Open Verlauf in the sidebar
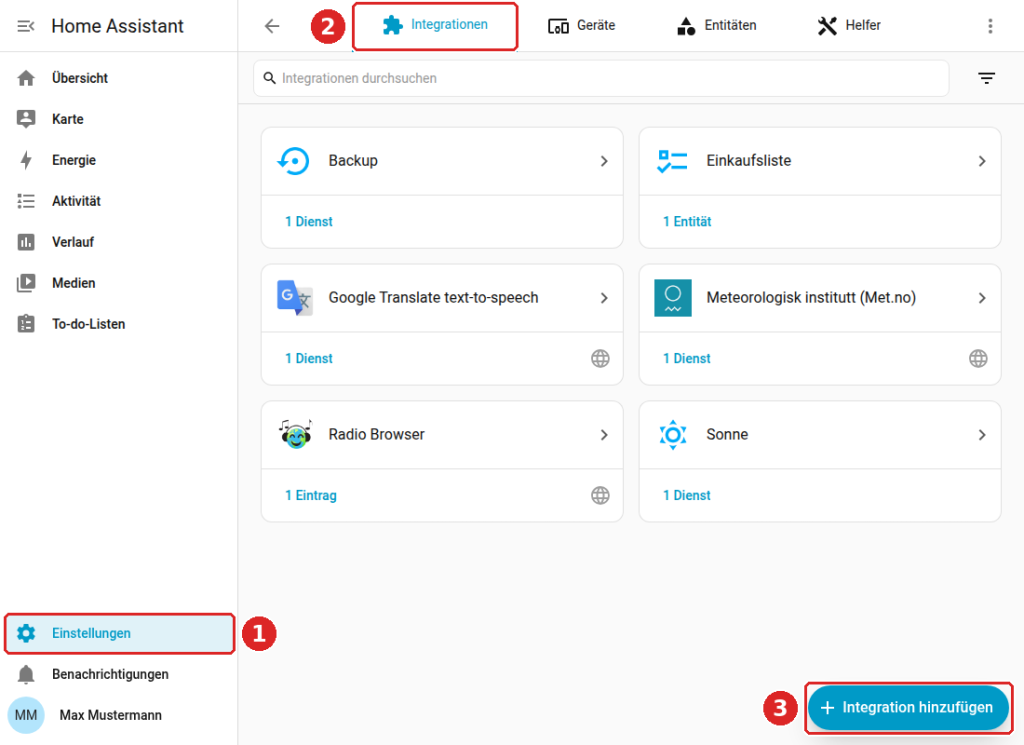The height and width of the screenshot is (745, 1024). 119,242
